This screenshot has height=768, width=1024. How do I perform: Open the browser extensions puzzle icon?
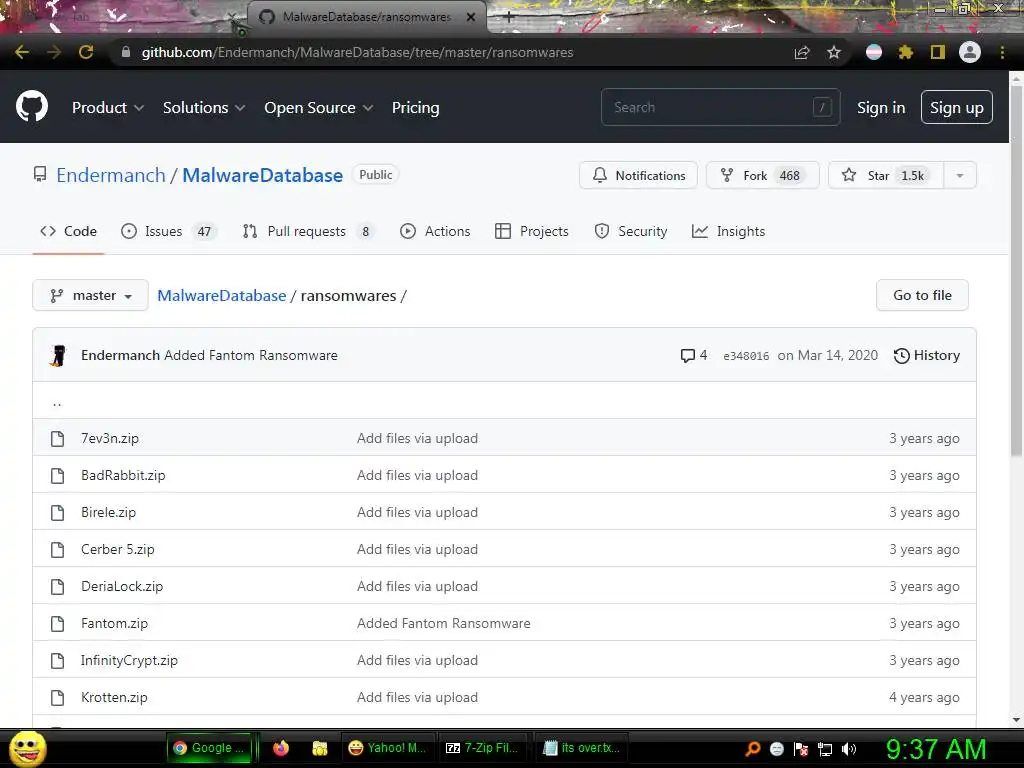click(906, 52)
